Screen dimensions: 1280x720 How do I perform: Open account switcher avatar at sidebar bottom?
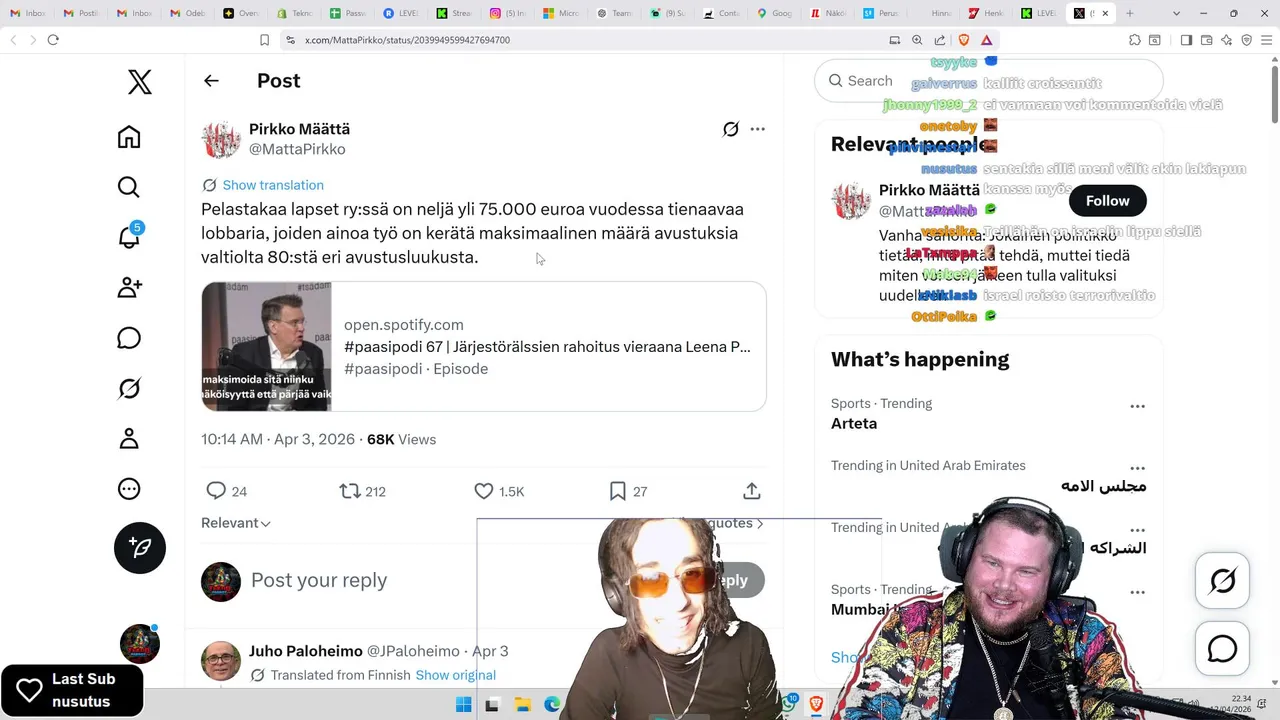pyautogui.click(x=140, y=644)
